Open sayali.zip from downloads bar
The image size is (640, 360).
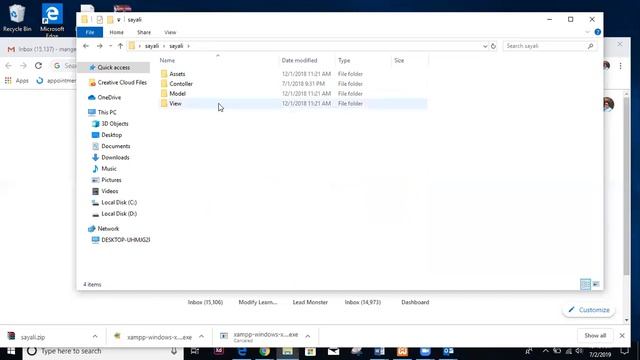(33, 337)
